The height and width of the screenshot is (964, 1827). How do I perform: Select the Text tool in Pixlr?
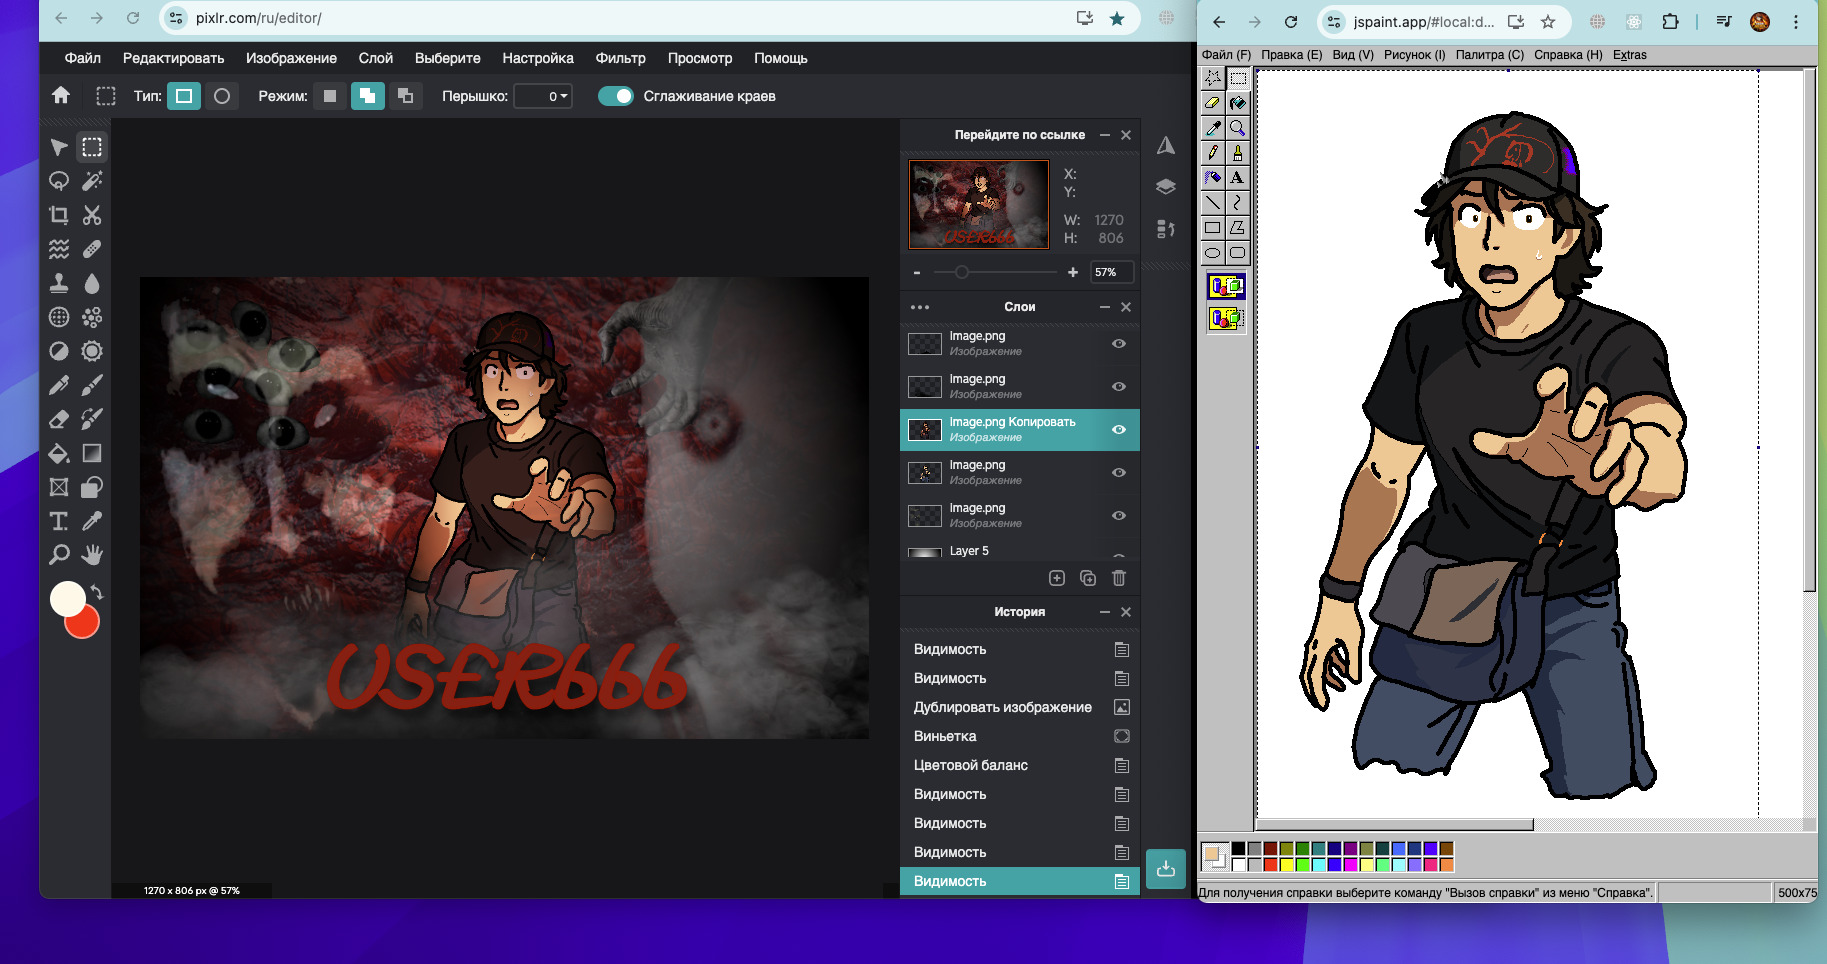coord(59,521)
